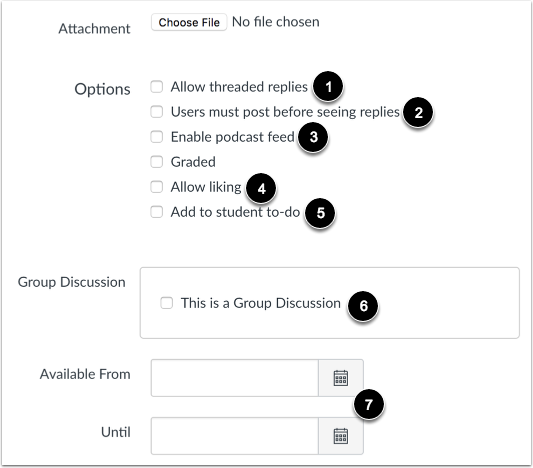The width and height of the screenshot is (533, 468).
Task: Tick This is a Group Discussion
Action: click(167, 303)
